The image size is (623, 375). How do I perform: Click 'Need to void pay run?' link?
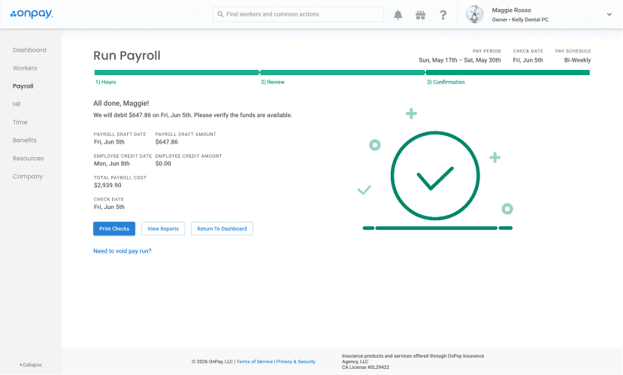click(122, 251)
